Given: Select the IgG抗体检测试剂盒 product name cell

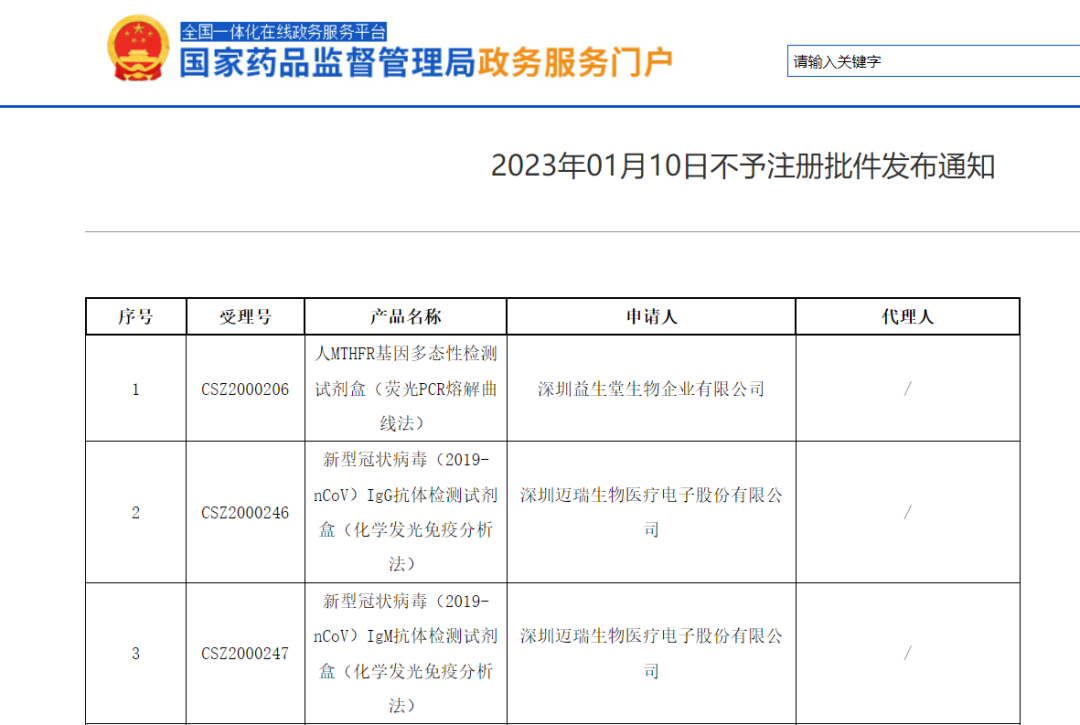Looking at the screenshot, I should pyautogui.click(x=405, y=513).
